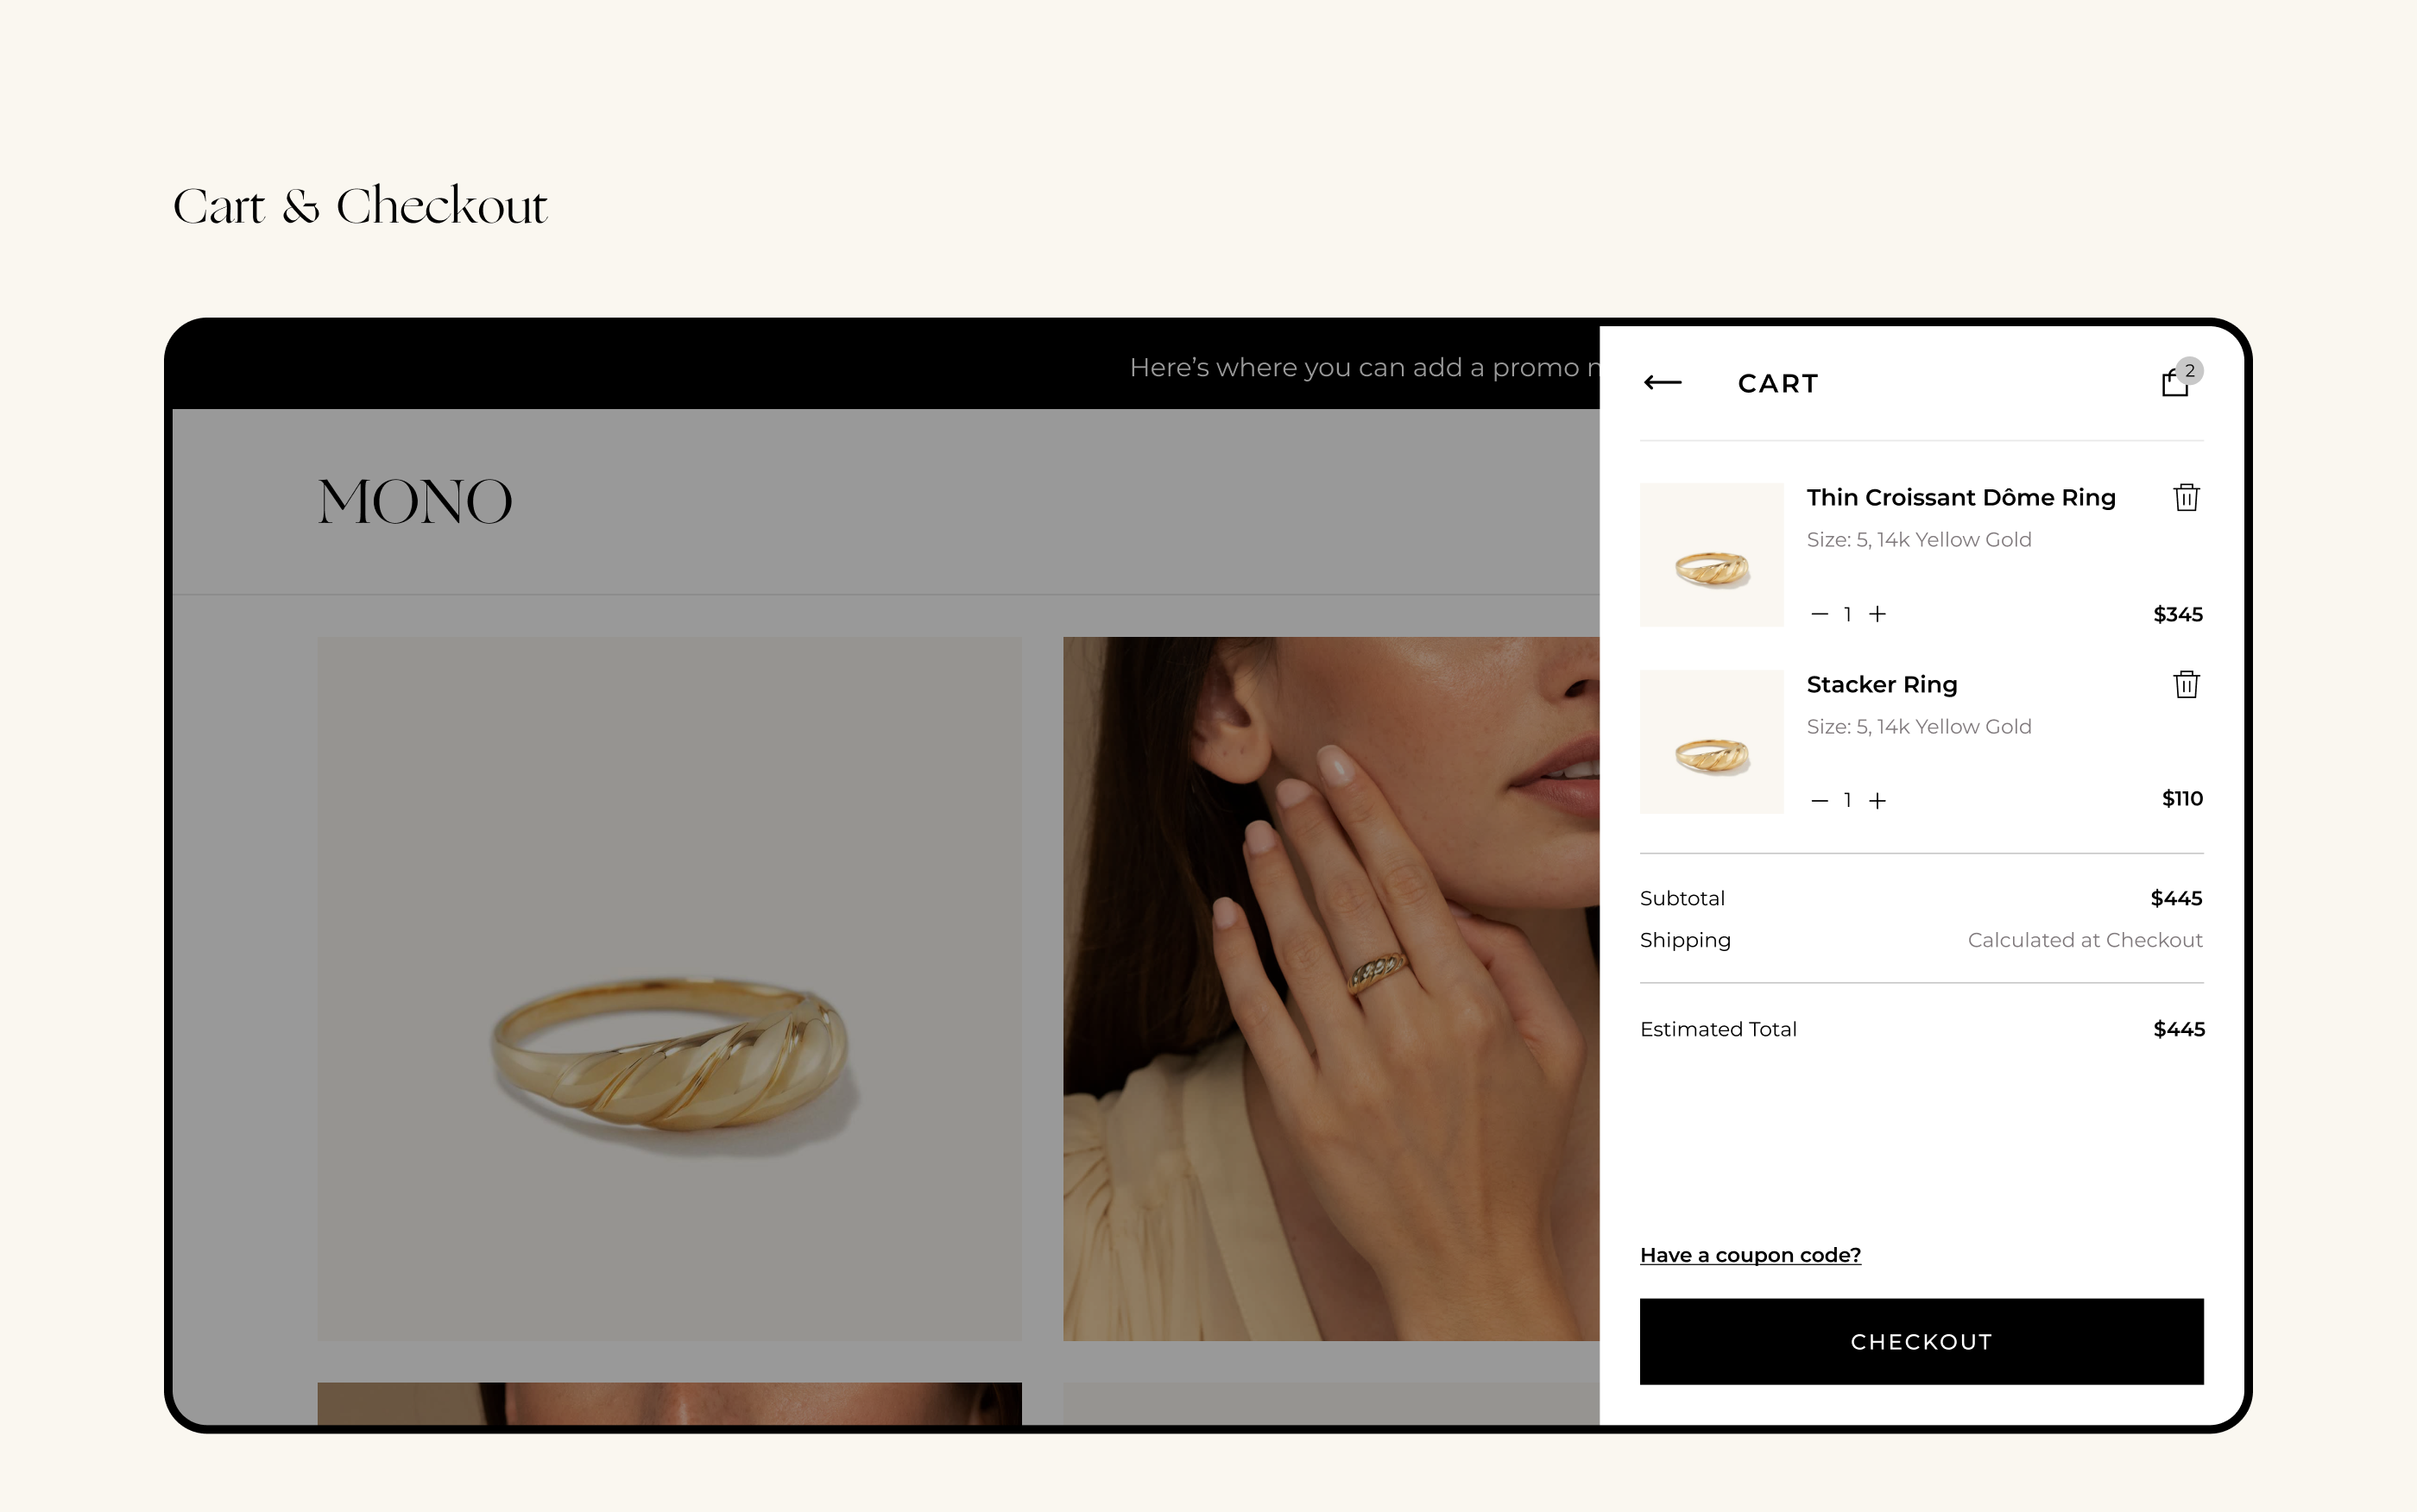Click the shopping bag icon with badge

[2174, 385]
